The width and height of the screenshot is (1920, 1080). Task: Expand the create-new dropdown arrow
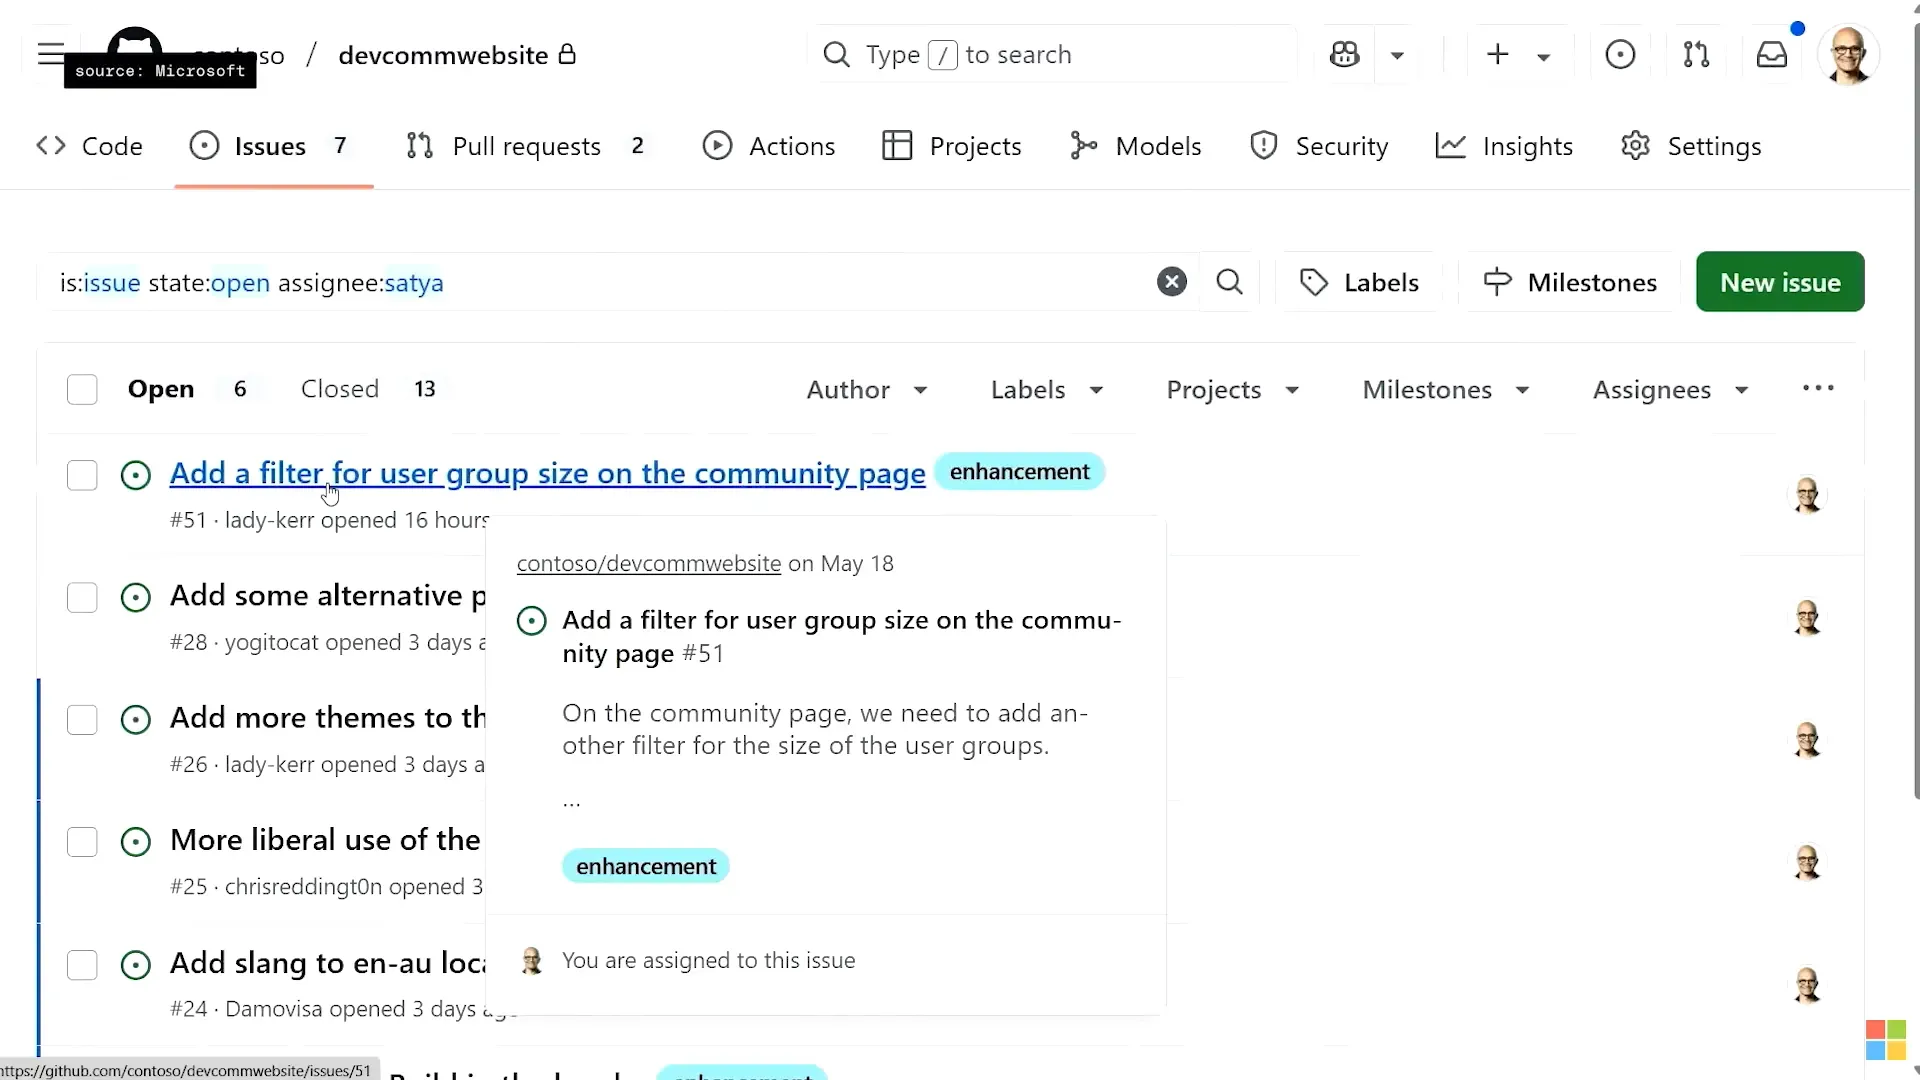(x=1544, y=57)
